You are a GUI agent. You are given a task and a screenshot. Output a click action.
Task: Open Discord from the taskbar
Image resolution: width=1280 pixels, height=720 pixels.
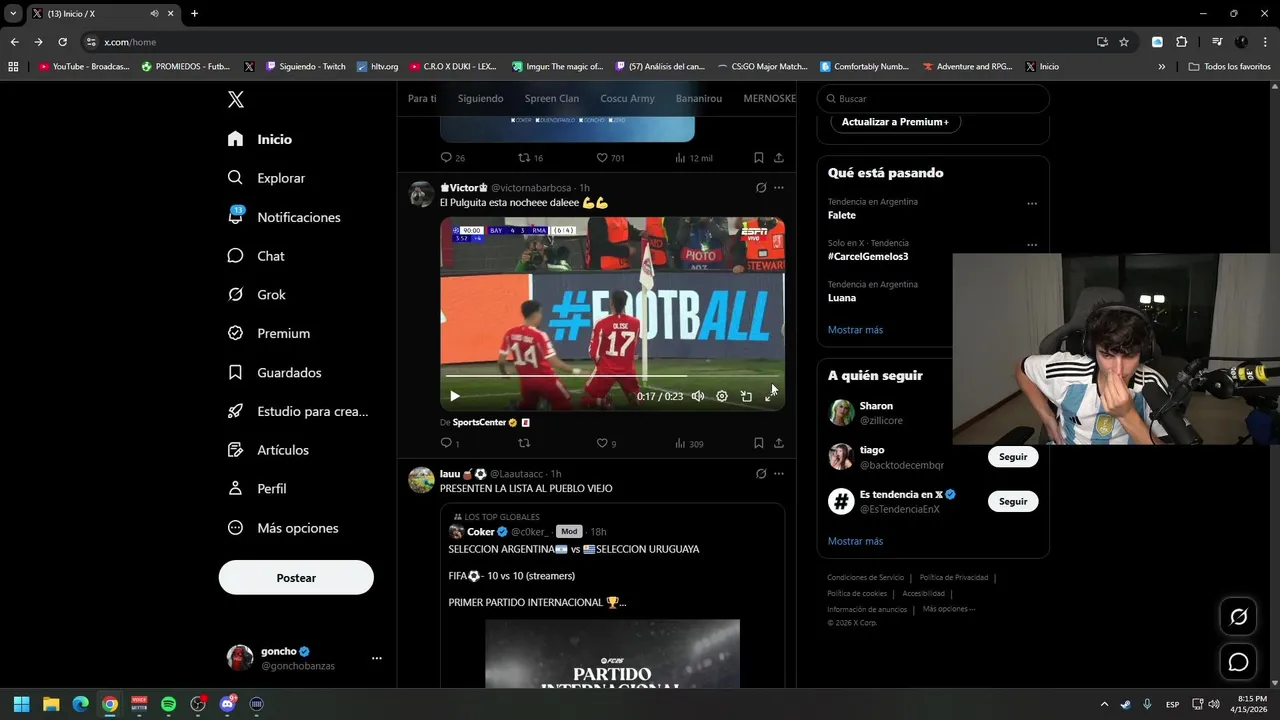pos(227,704)
